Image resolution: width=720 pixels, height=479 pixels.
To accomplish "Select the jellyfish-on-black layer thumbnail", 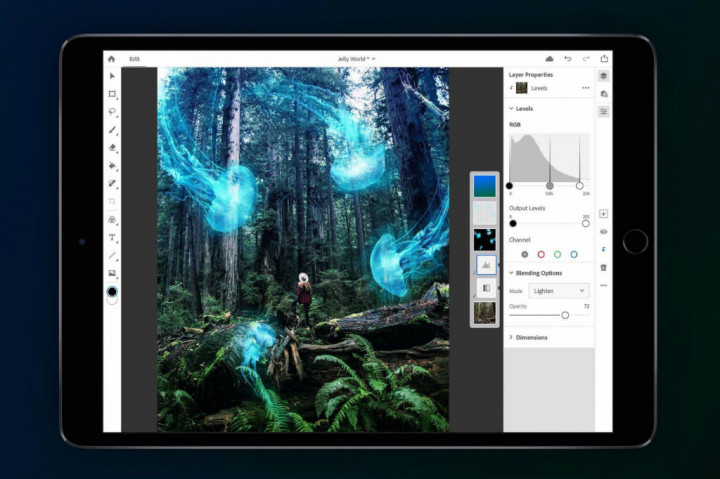I will (484, 240).
